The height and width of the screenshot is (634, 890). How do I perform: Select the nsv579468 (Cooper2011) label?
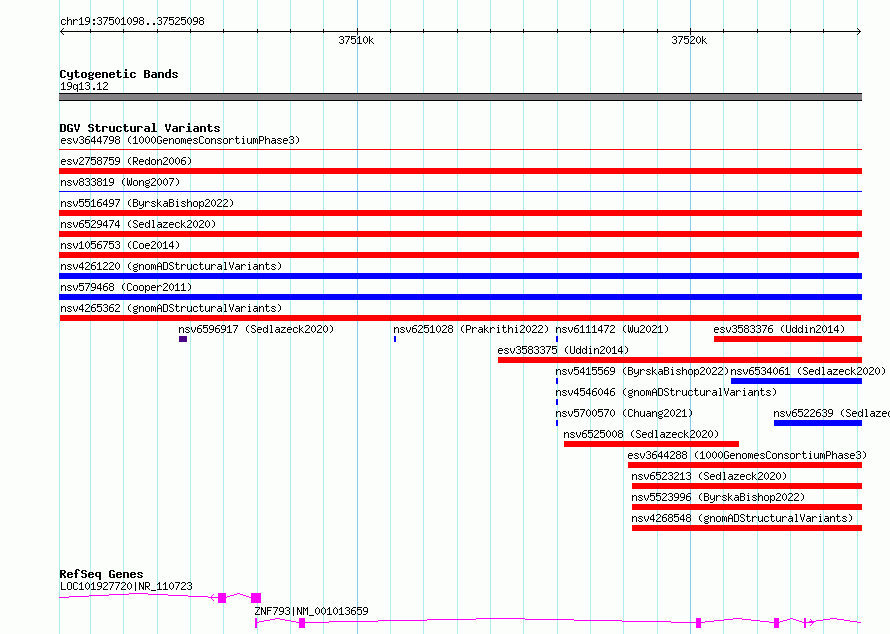(x=126, y=287)
